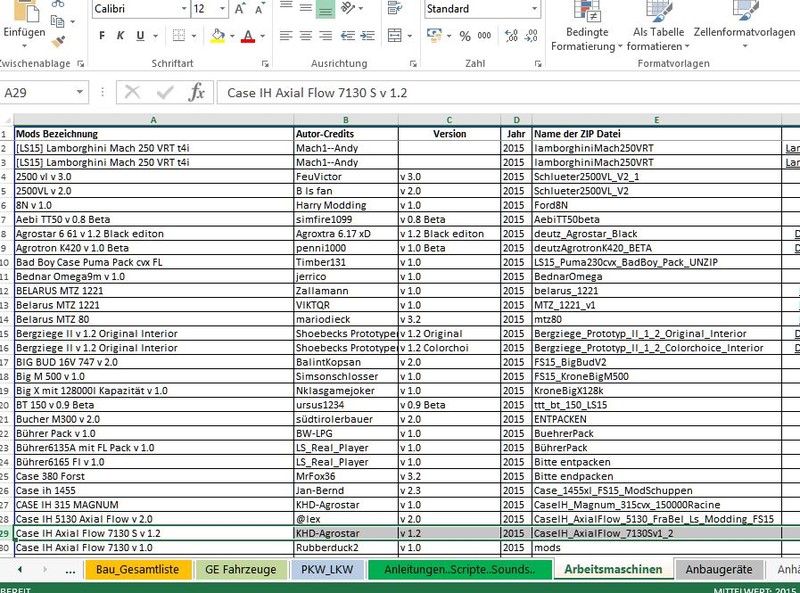Click the insert function fx icon
The height and width of the screenshot is (593, 800).
pos(197,93)
